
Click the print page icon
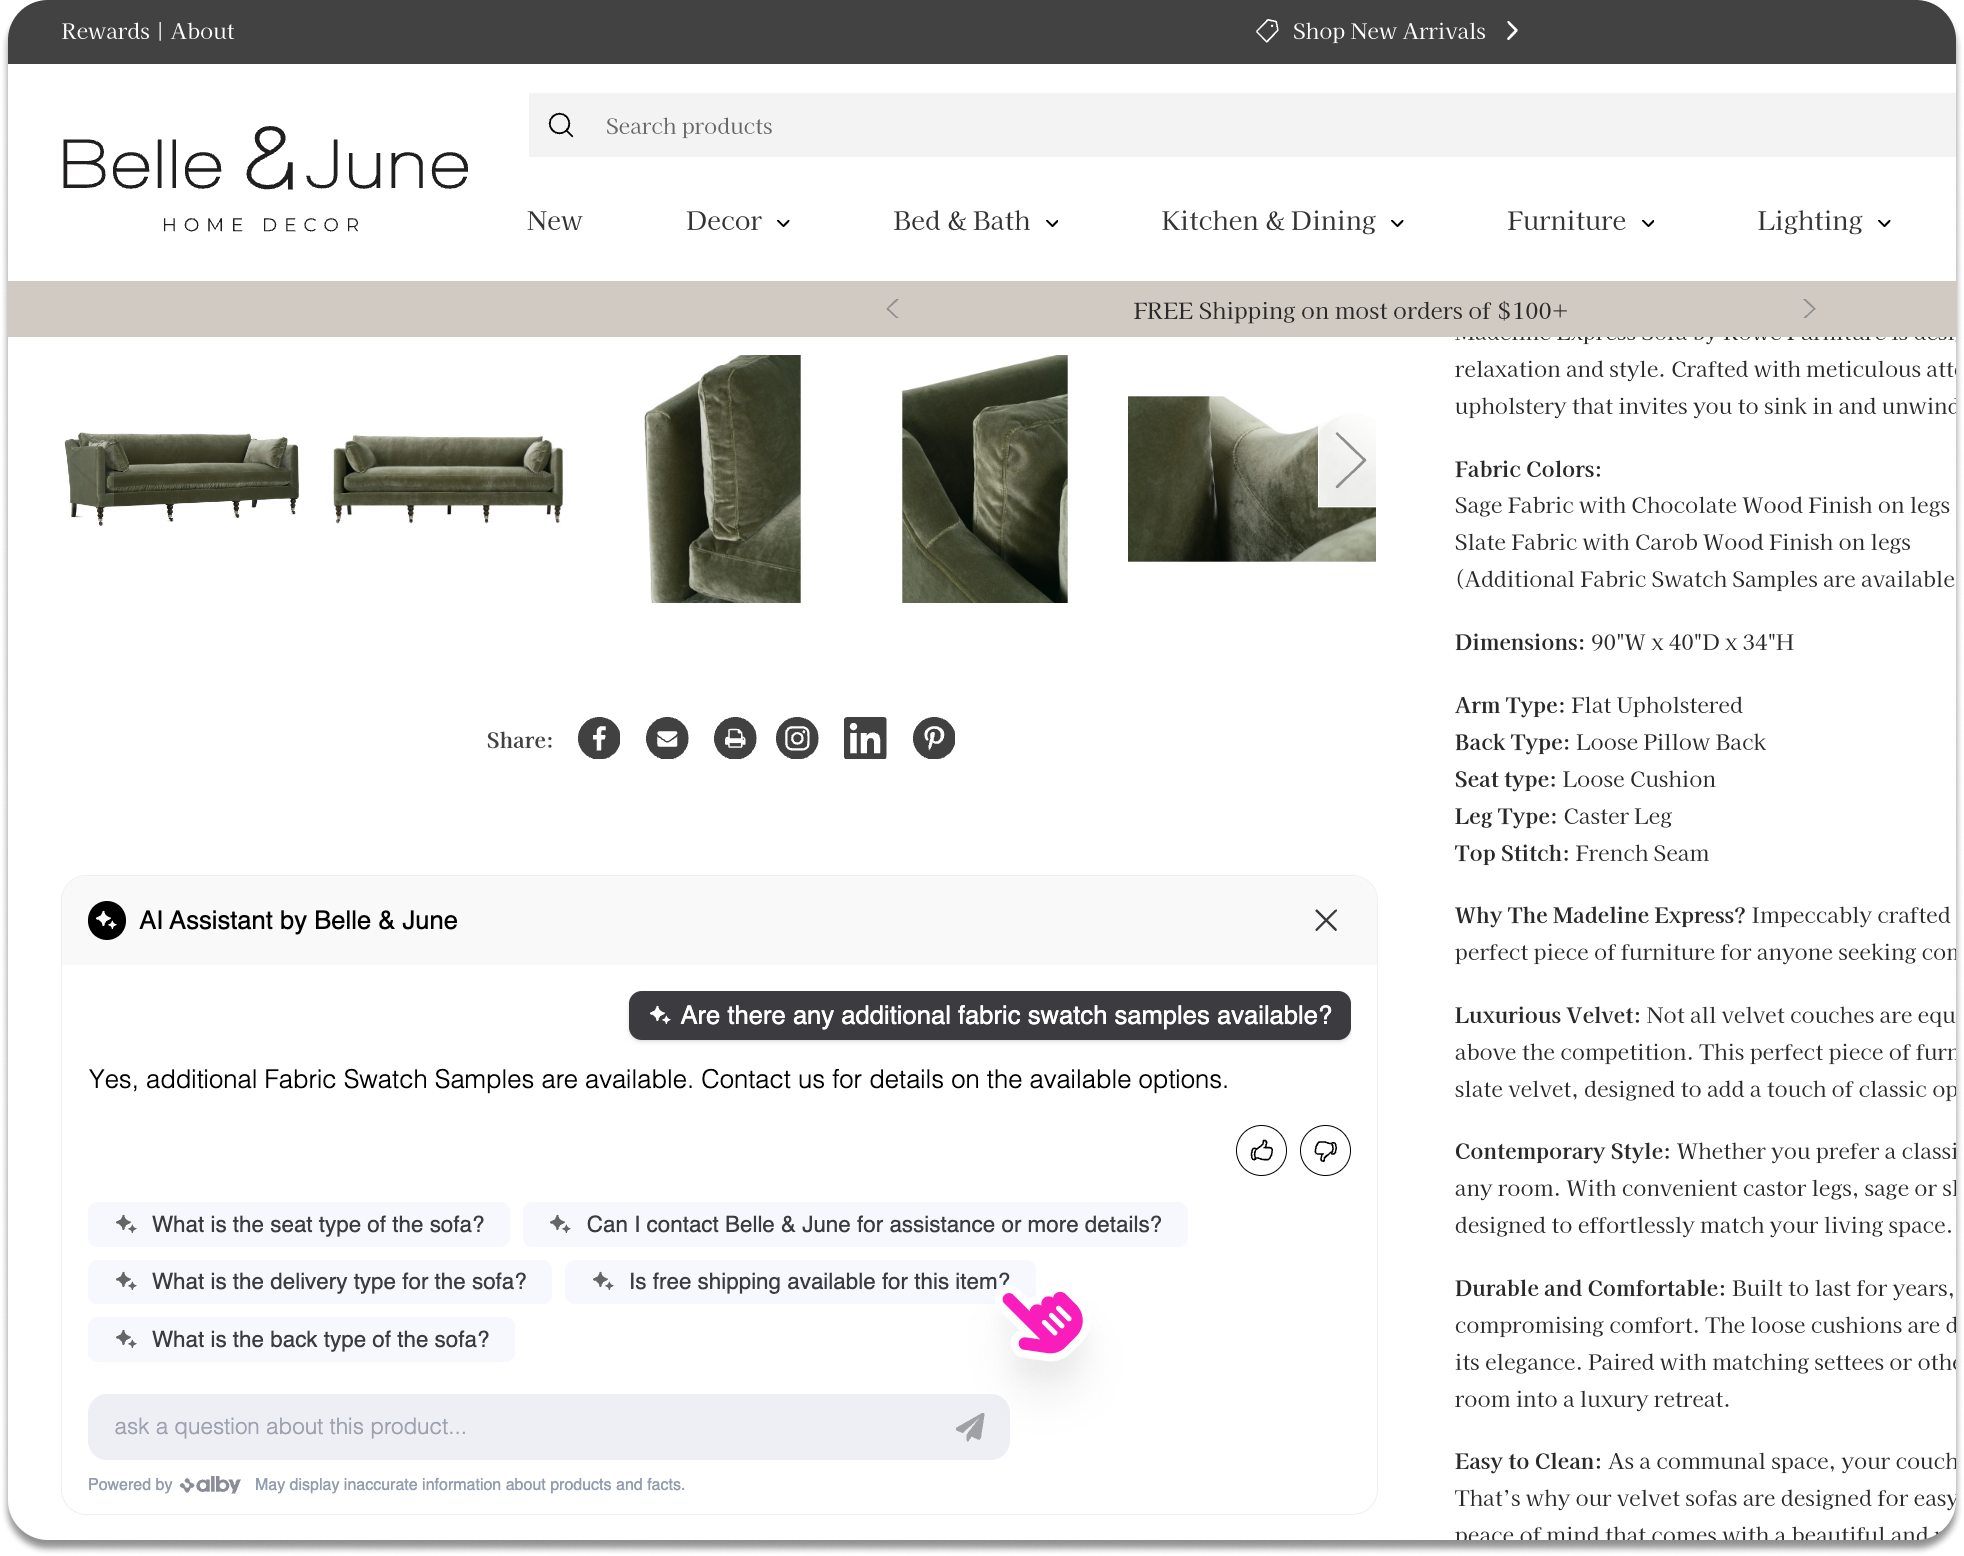click(735, 739)
